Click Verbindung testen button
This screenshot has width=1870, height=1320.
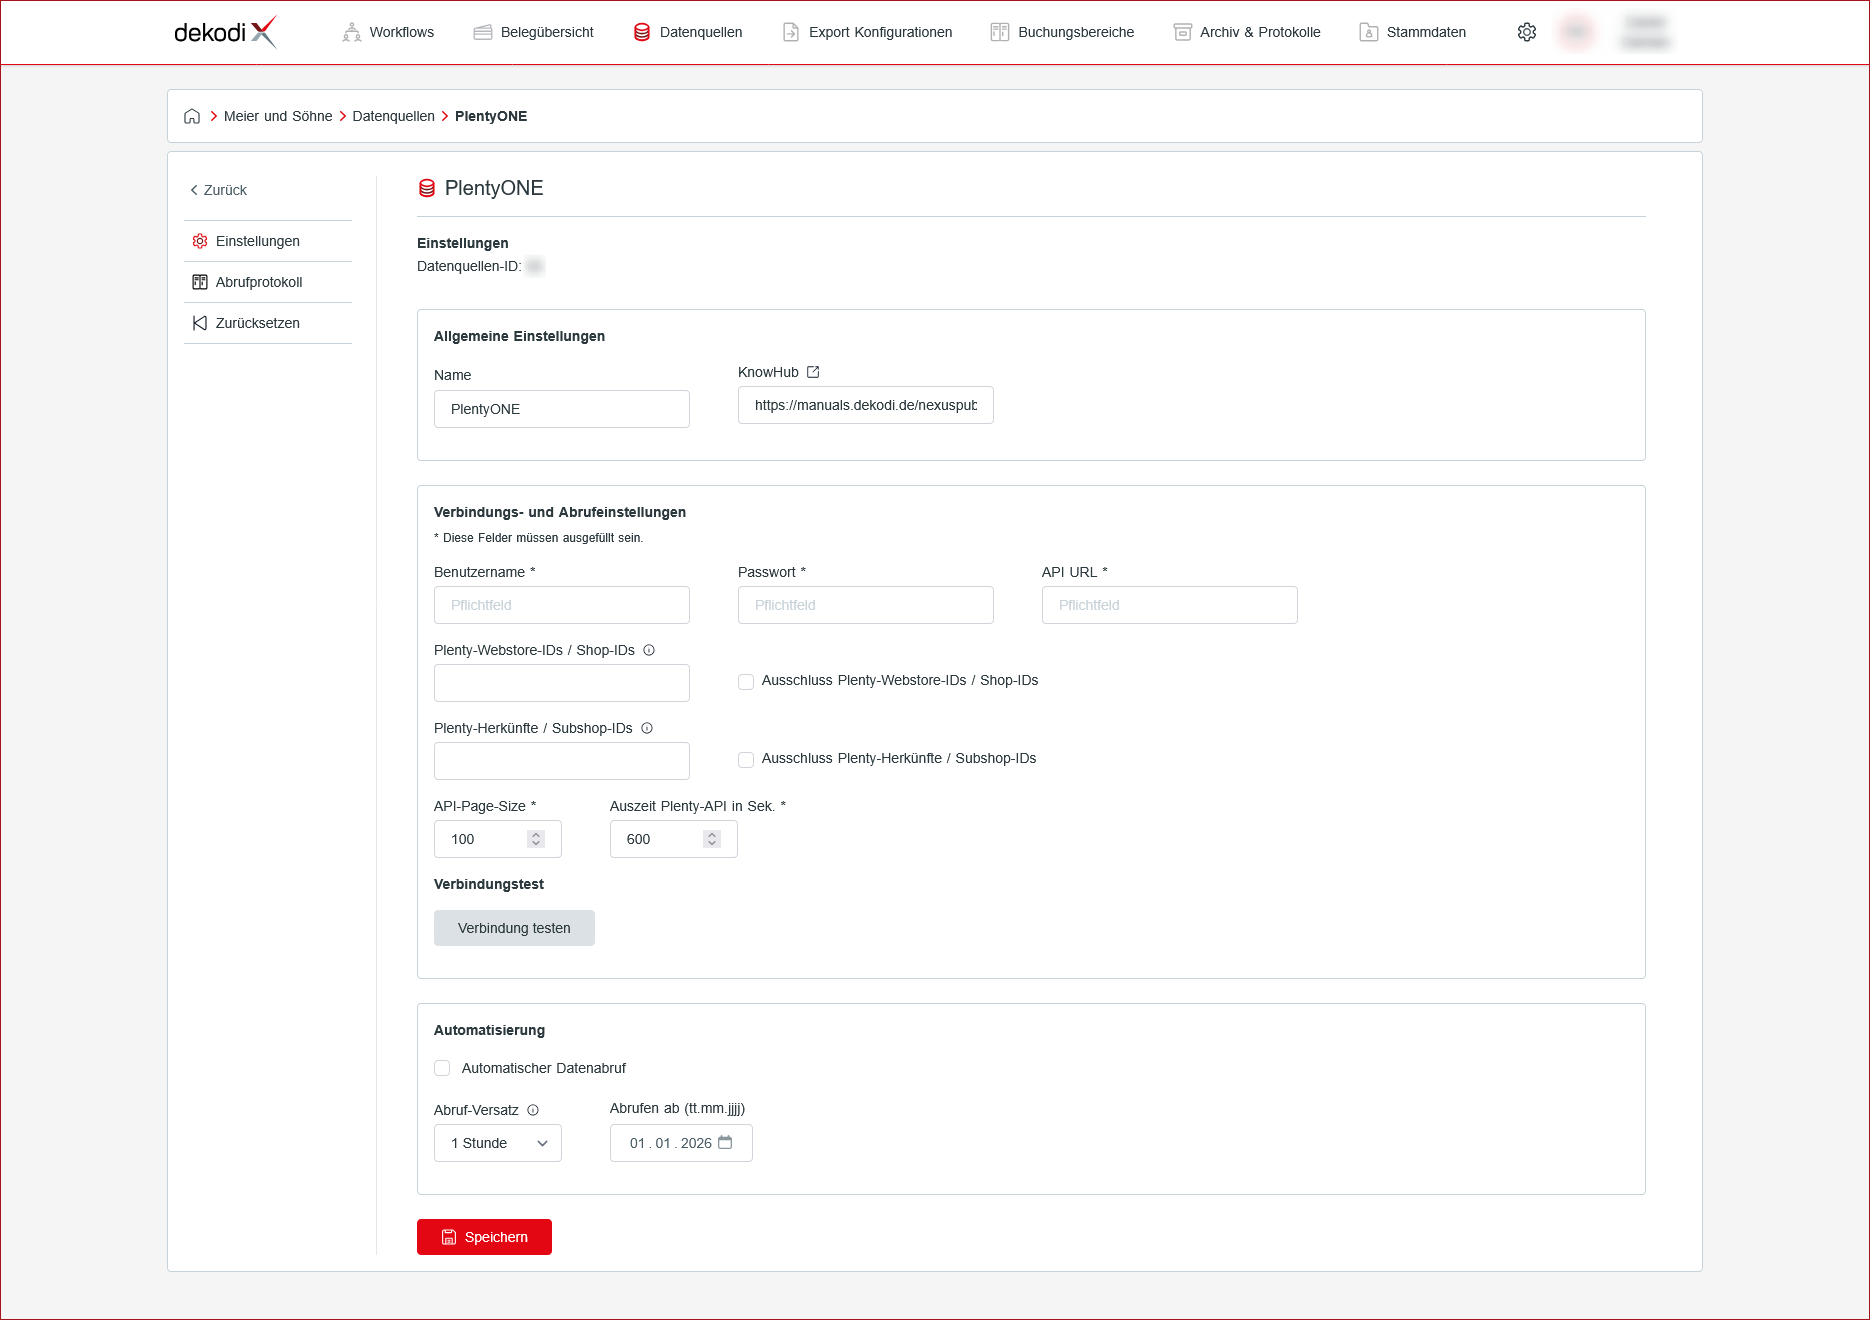tap(514, 928)
